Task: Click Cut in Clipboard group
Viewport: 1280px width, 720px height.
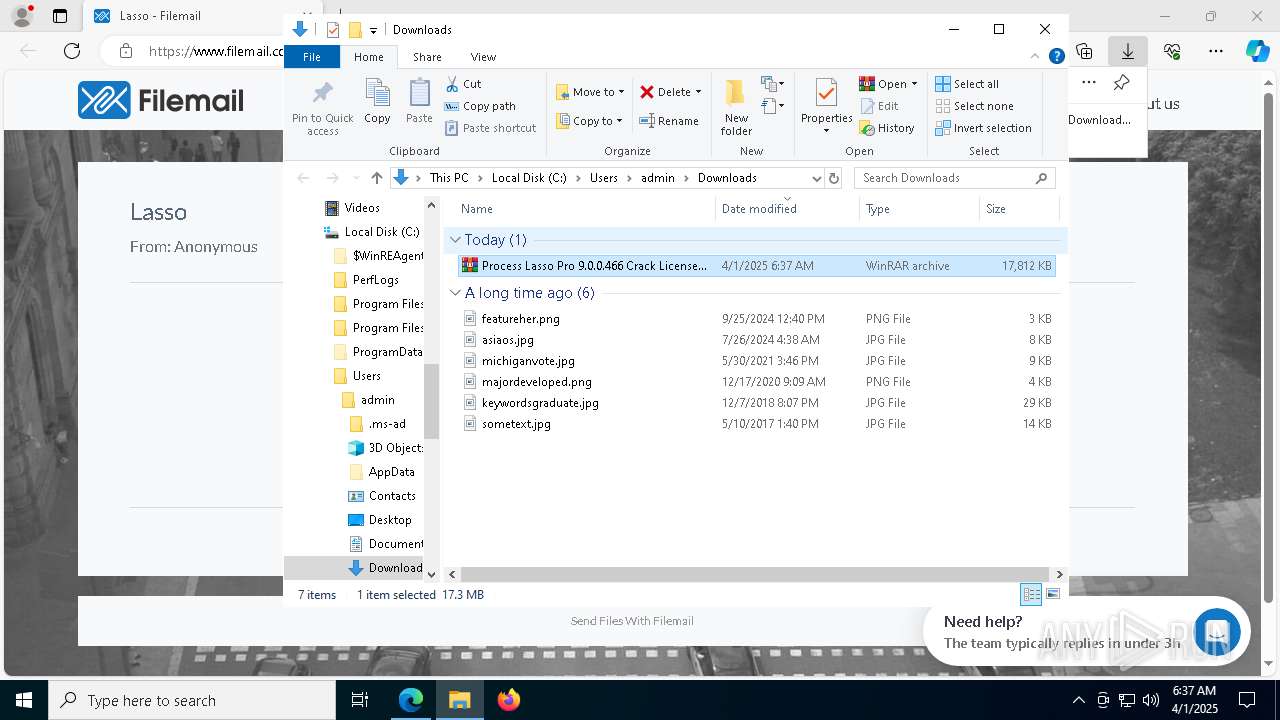Action: (x=463, y=84)
